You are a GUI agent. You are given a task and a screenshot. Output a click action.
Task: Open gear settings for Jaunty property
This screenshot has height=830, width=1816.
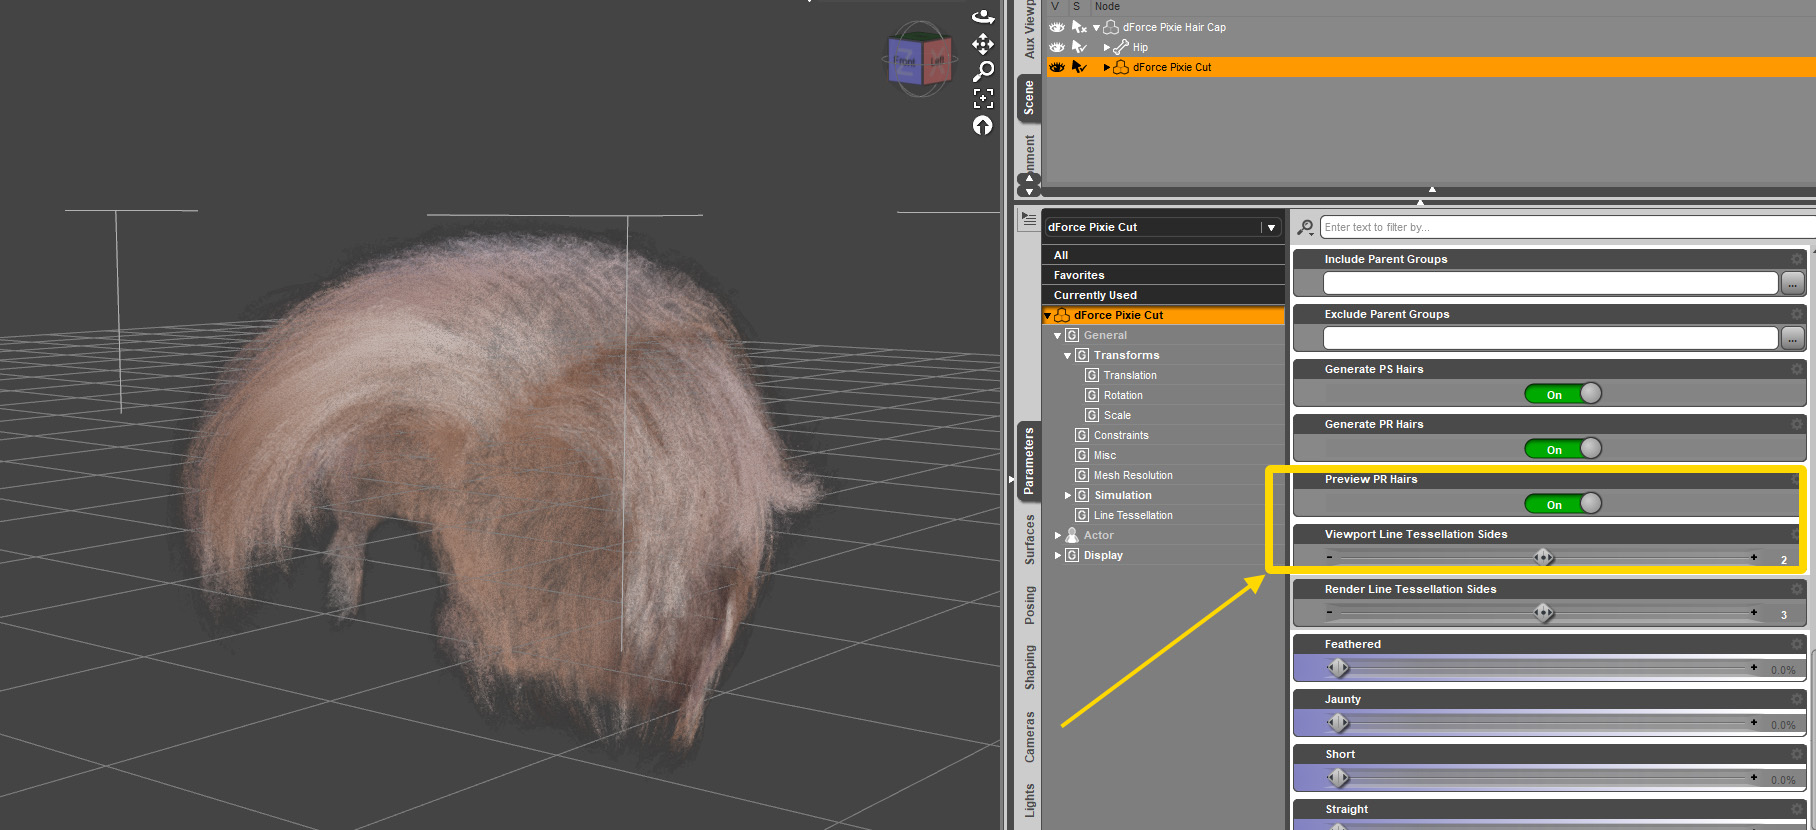tap(1797, 699)
